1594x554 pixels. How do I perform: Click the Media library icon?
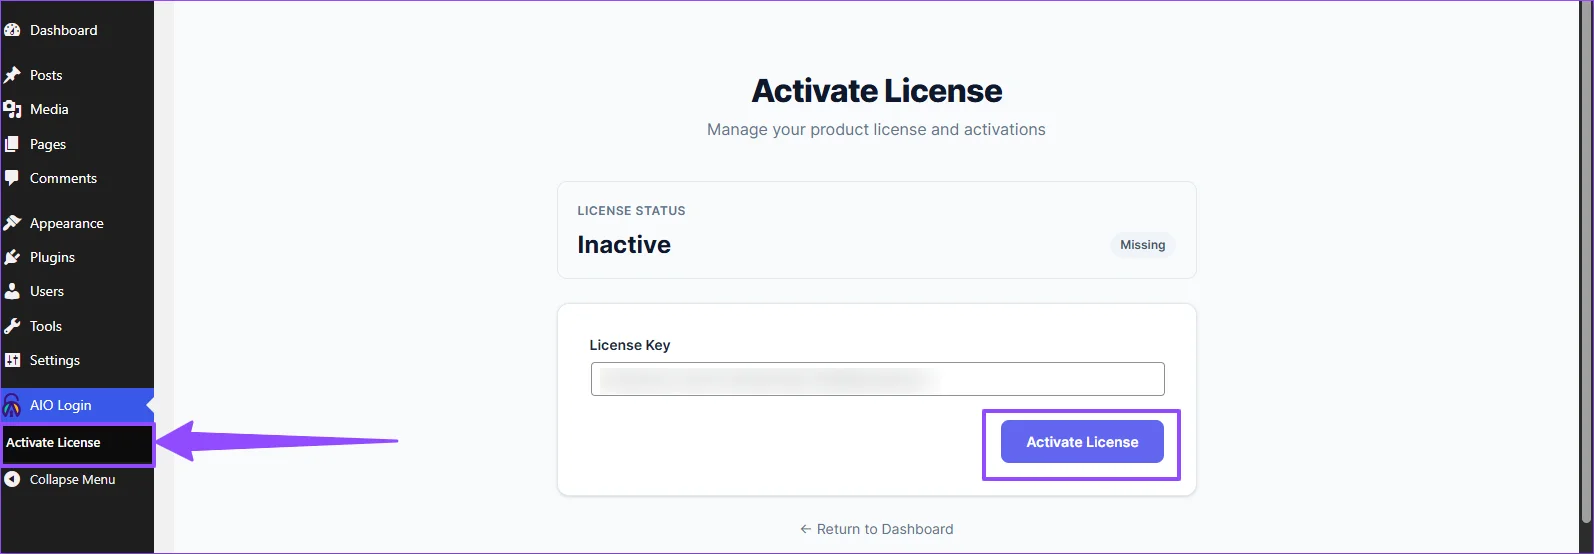(12, 109)
